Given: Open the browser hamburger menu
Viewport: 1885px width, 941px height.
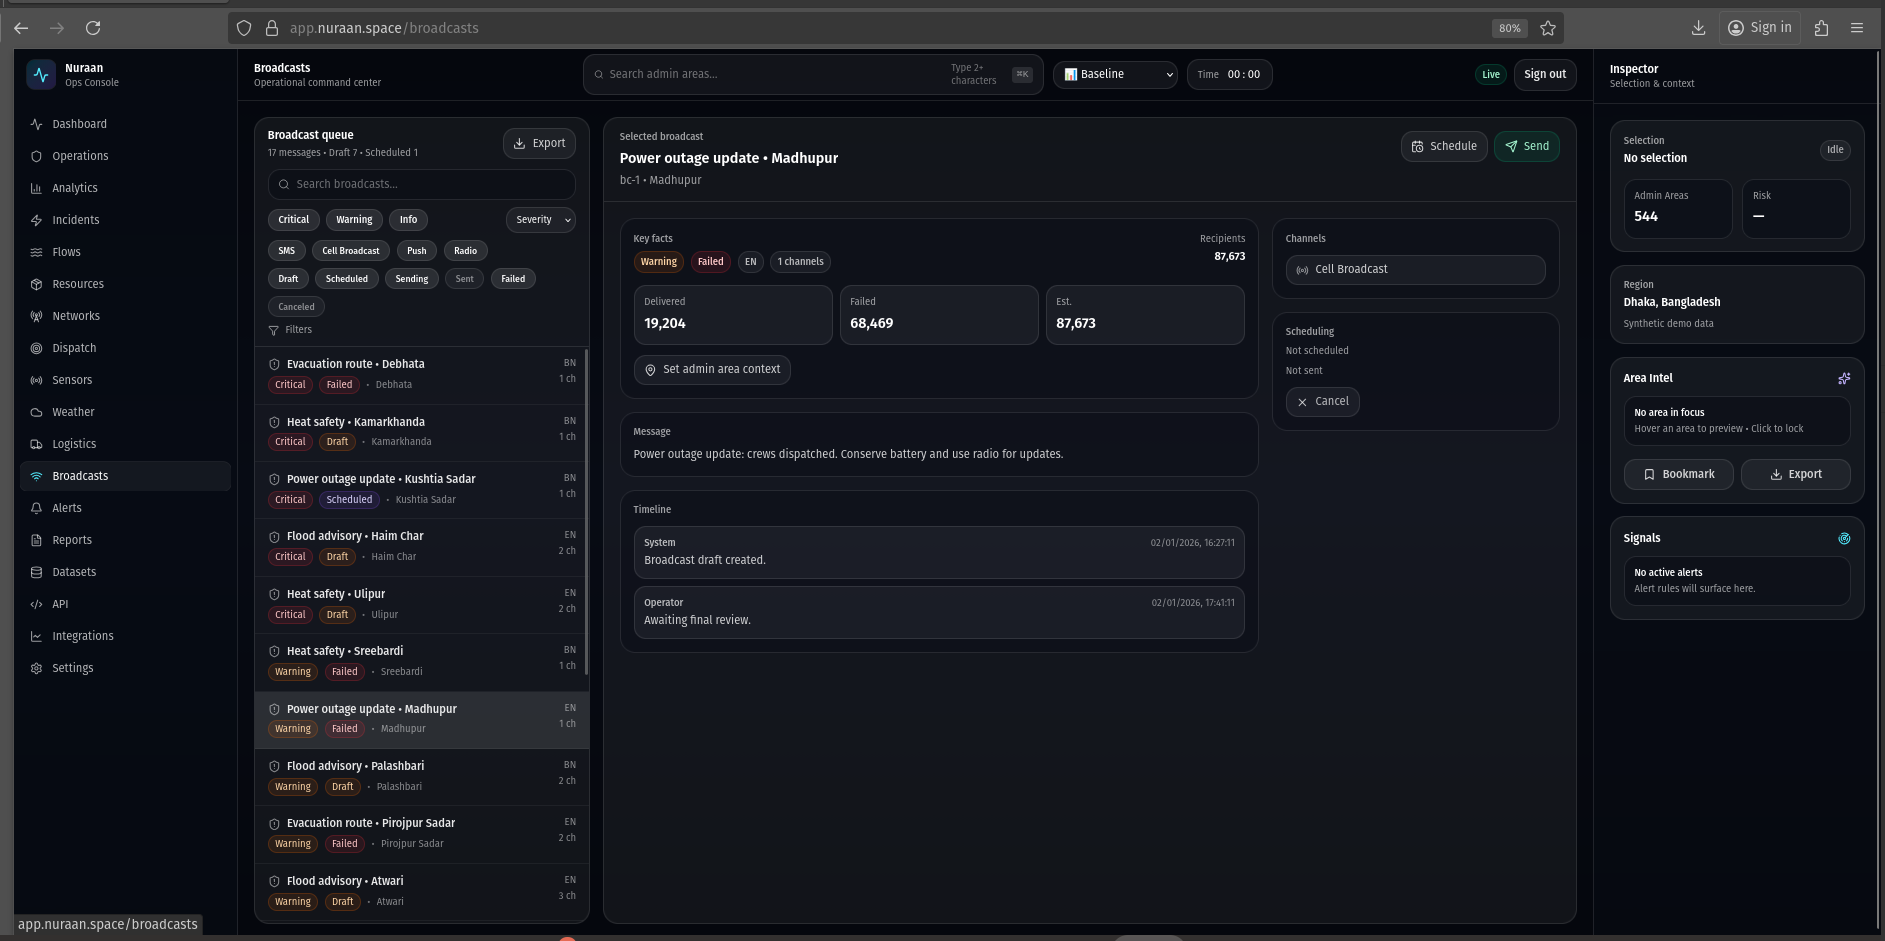Looking at the screenshot, I should 1857,28.
